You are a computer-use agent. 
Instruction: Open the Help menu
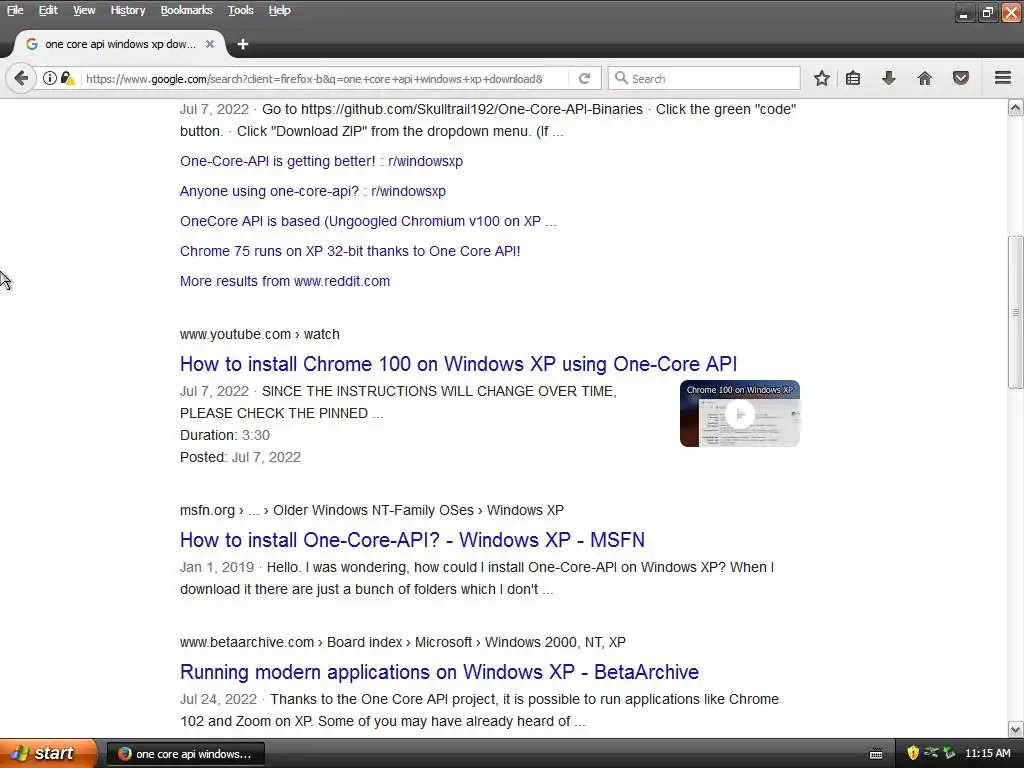(280, 10)
